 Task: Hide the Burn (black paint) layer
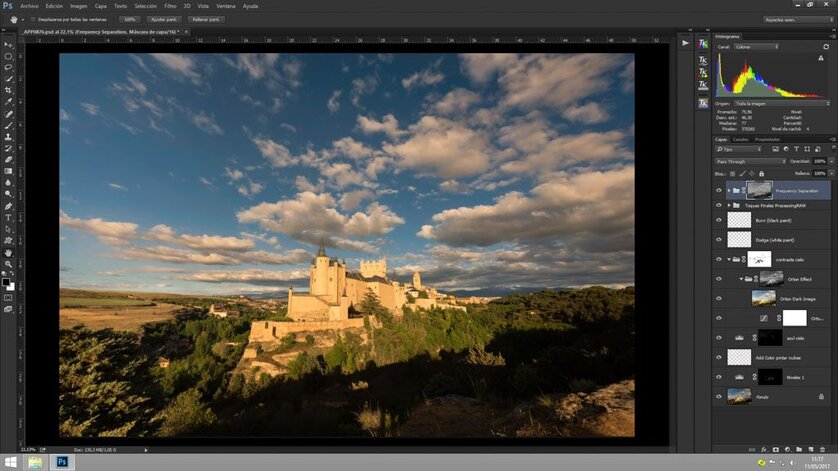pyautogui.click(x=718, y=220)
